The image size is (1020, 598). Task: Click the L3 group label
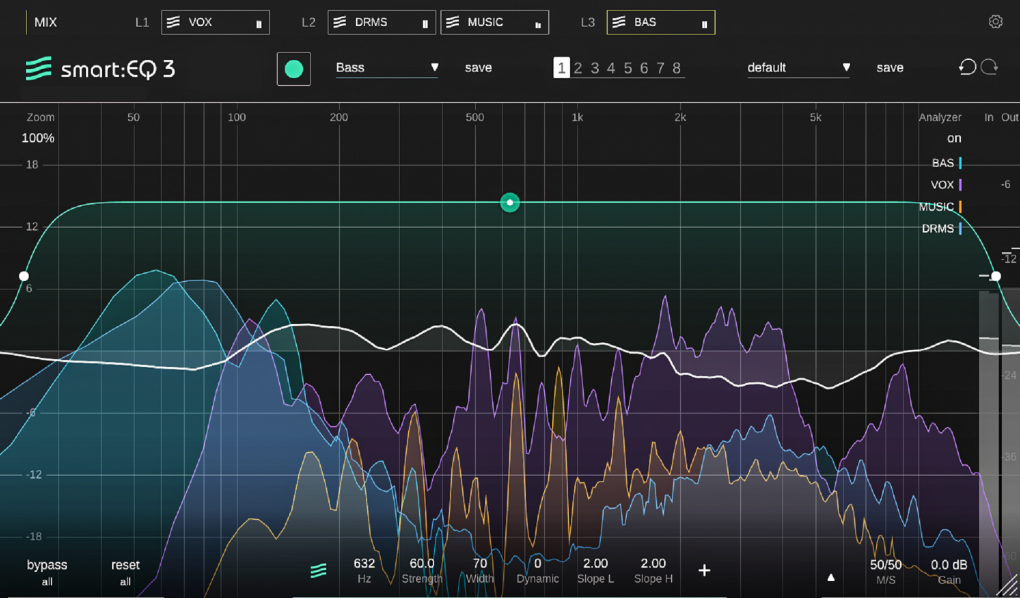coord(587,22)
